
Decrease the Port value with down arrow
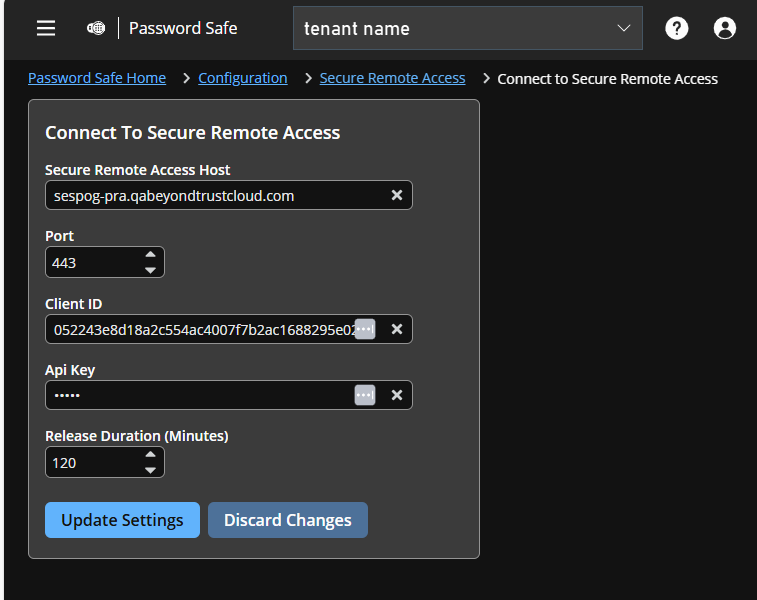(151, 270)
